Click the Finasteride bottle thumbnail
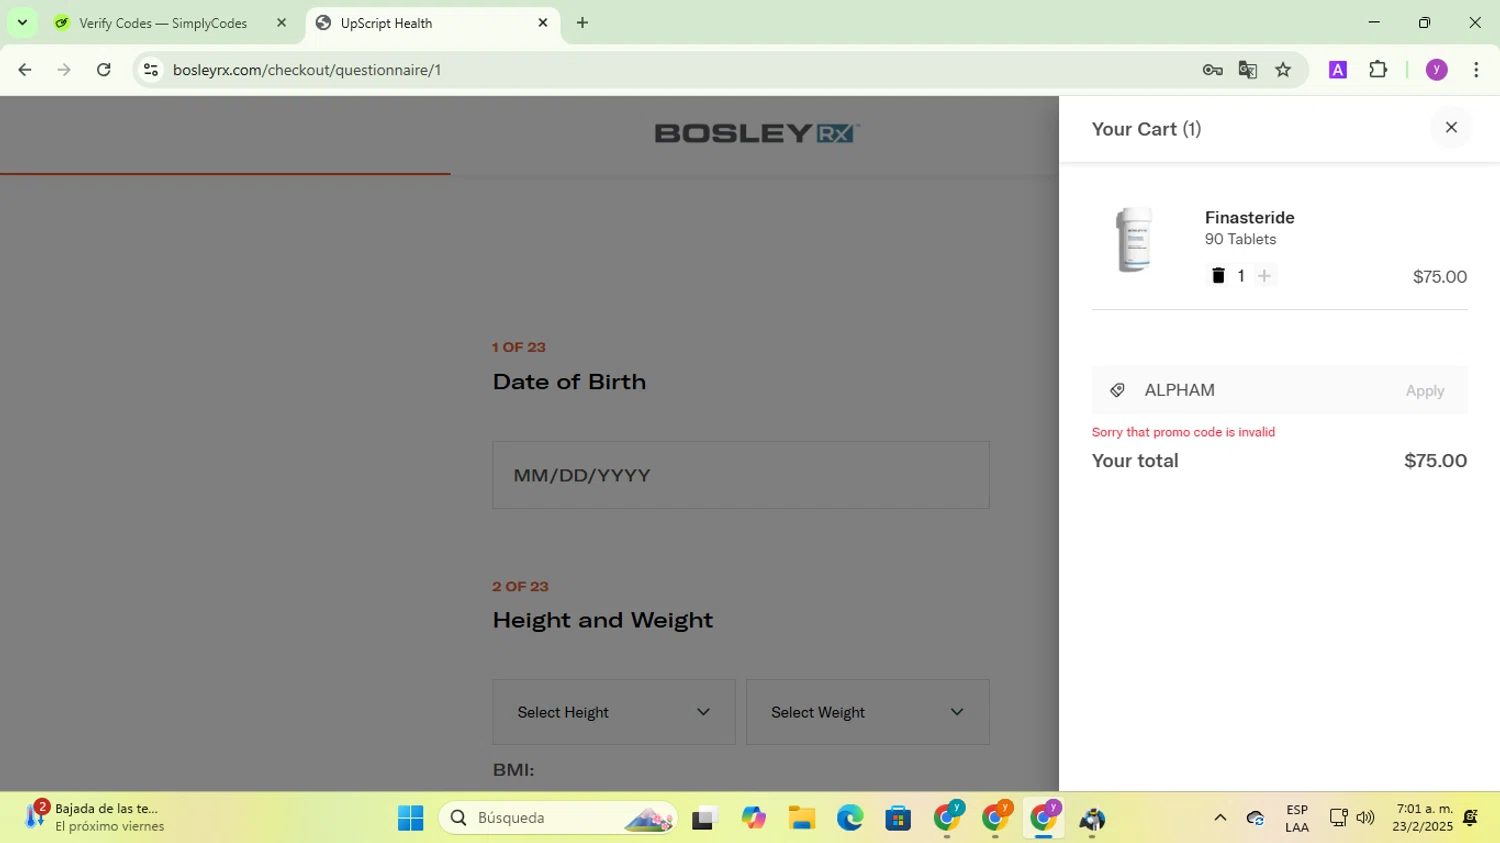Image resolution: width=1500 pixels, height=843 pixels. [x=1134, y=240]
